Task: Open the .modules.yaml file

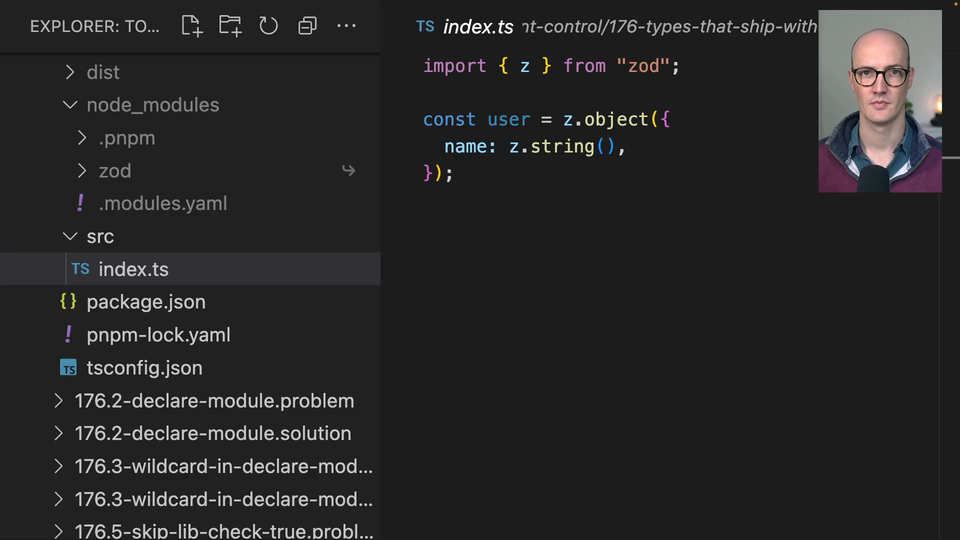Action: [162, 204]
